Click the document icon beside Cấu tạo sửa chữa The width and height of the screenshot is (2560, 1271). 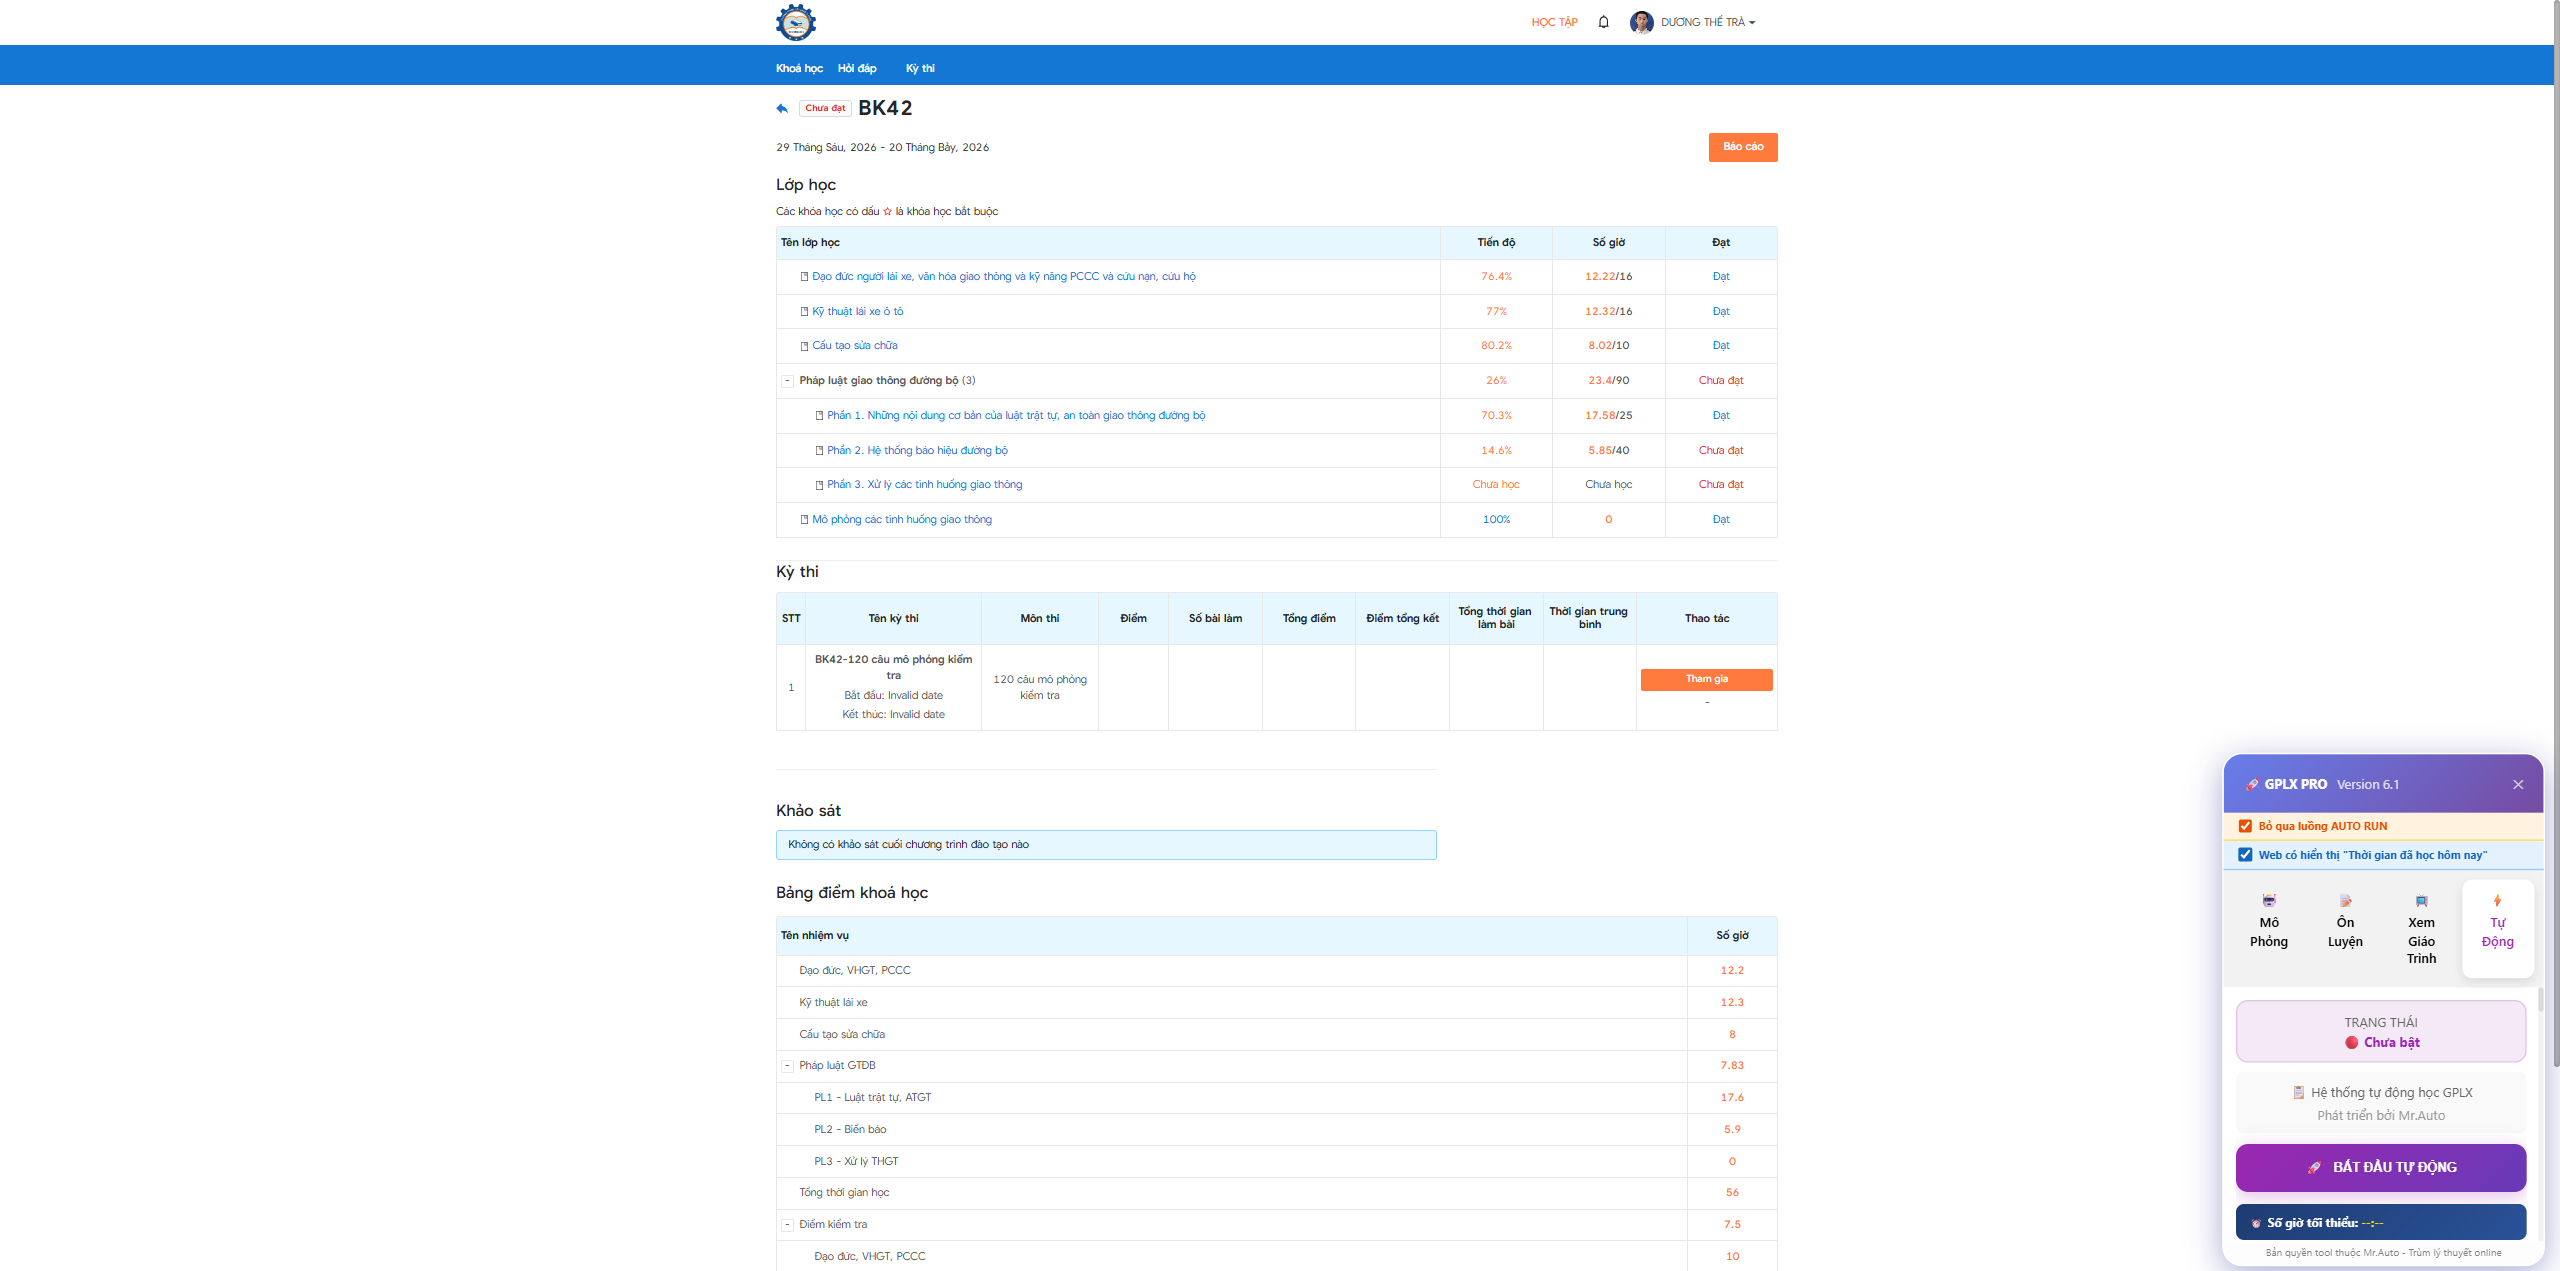804,346
